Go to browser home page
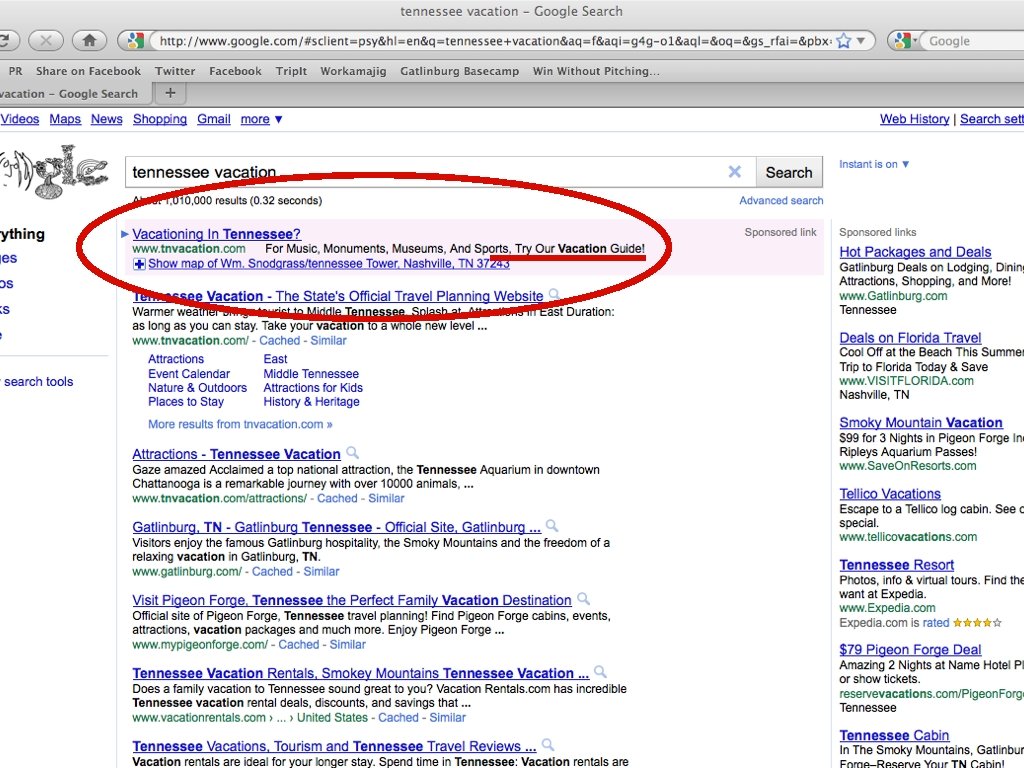This screenshot has height=768, width=1024. (89, 40)
